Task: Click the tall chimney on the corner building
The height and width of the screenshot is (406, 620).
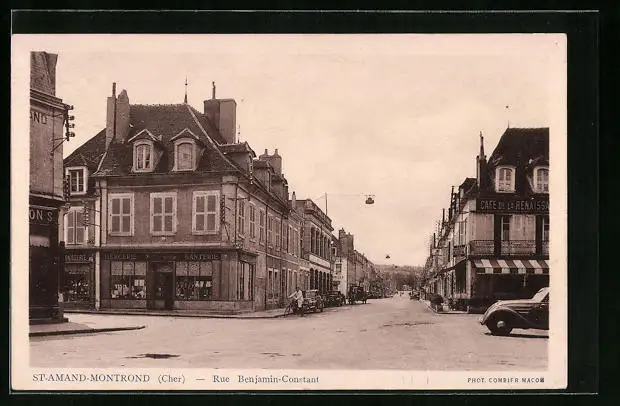Action: coord(220,117)
